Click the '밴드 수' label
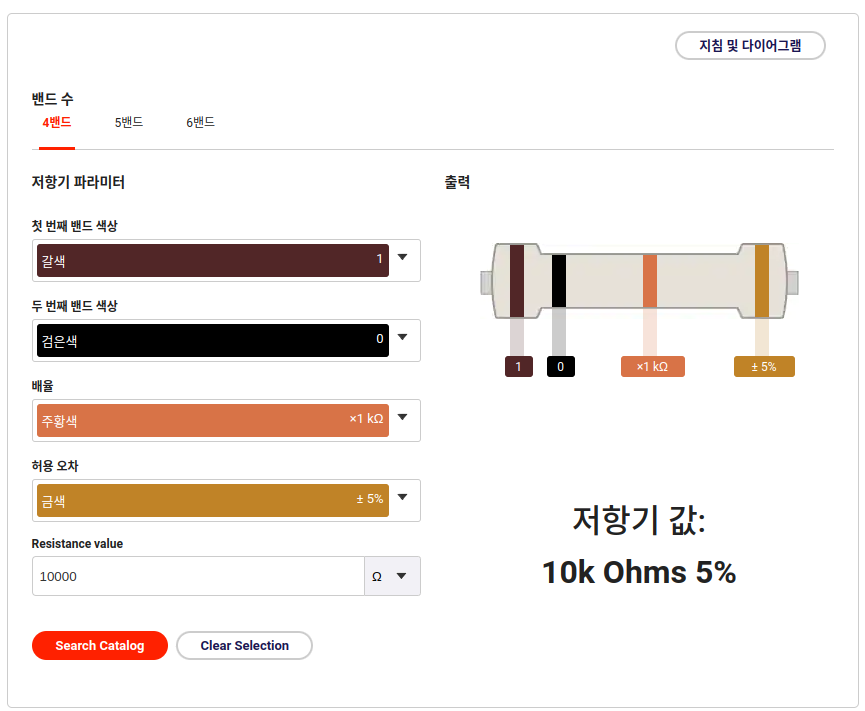Screen dimensions: 865x711 52,99
